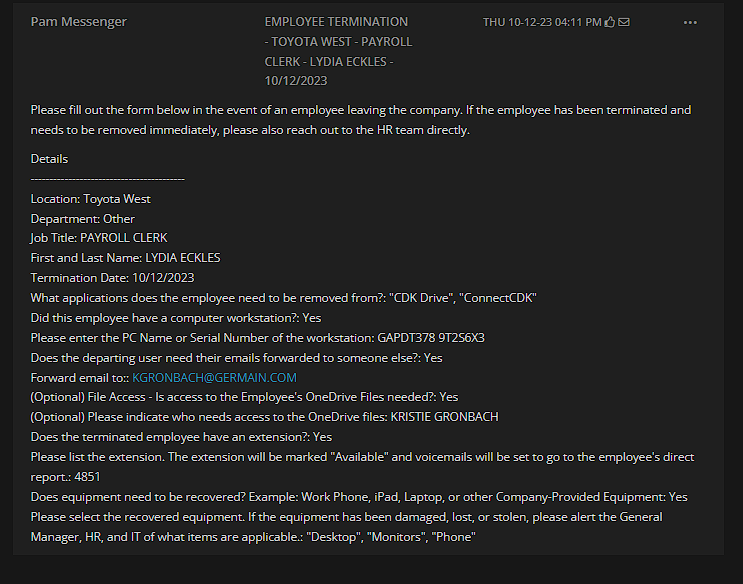Image resolution: width=743 pixels, height=584 pixels.
Task: Click the KRISTIE GRONBACH OneDrive access line
Action: pos(264,417)
